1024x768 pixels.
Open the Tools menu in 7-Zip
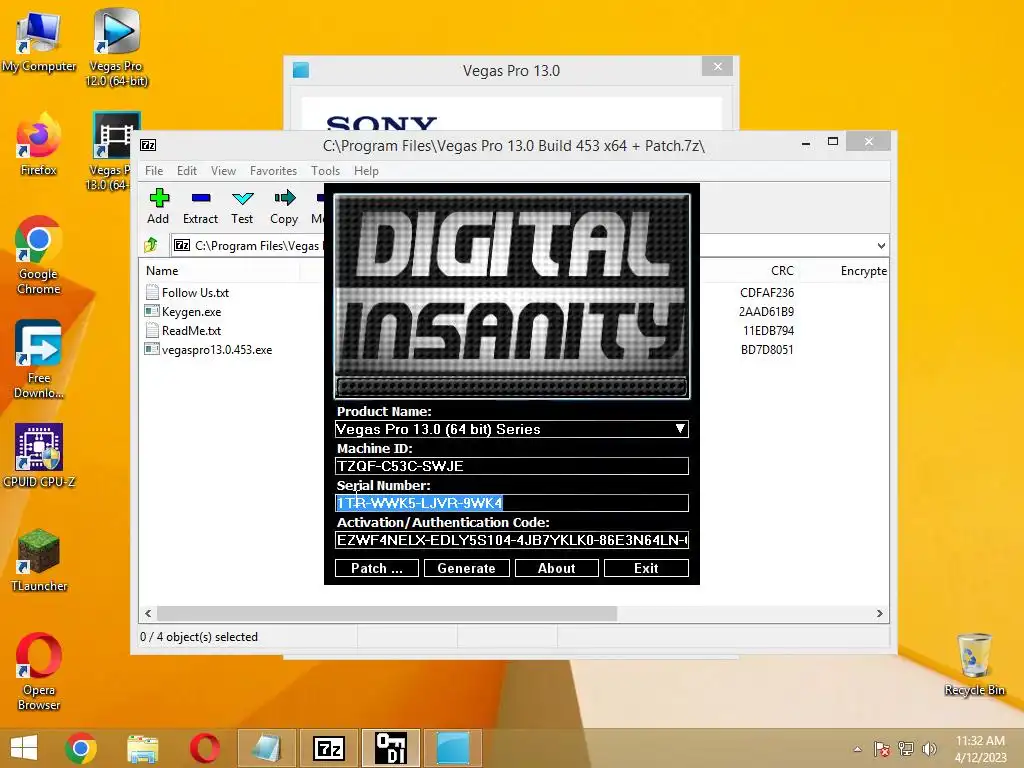325,170
